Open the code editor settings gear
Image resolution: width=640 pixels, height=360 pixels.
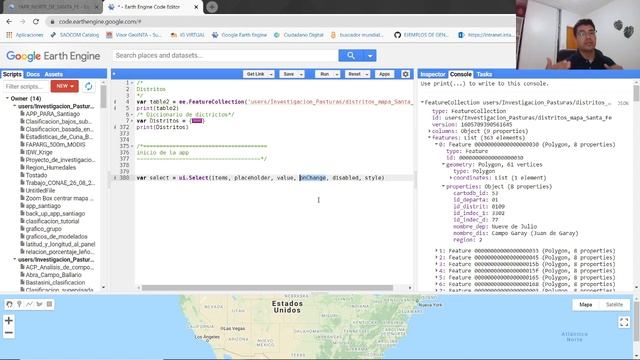coord(405,74)
